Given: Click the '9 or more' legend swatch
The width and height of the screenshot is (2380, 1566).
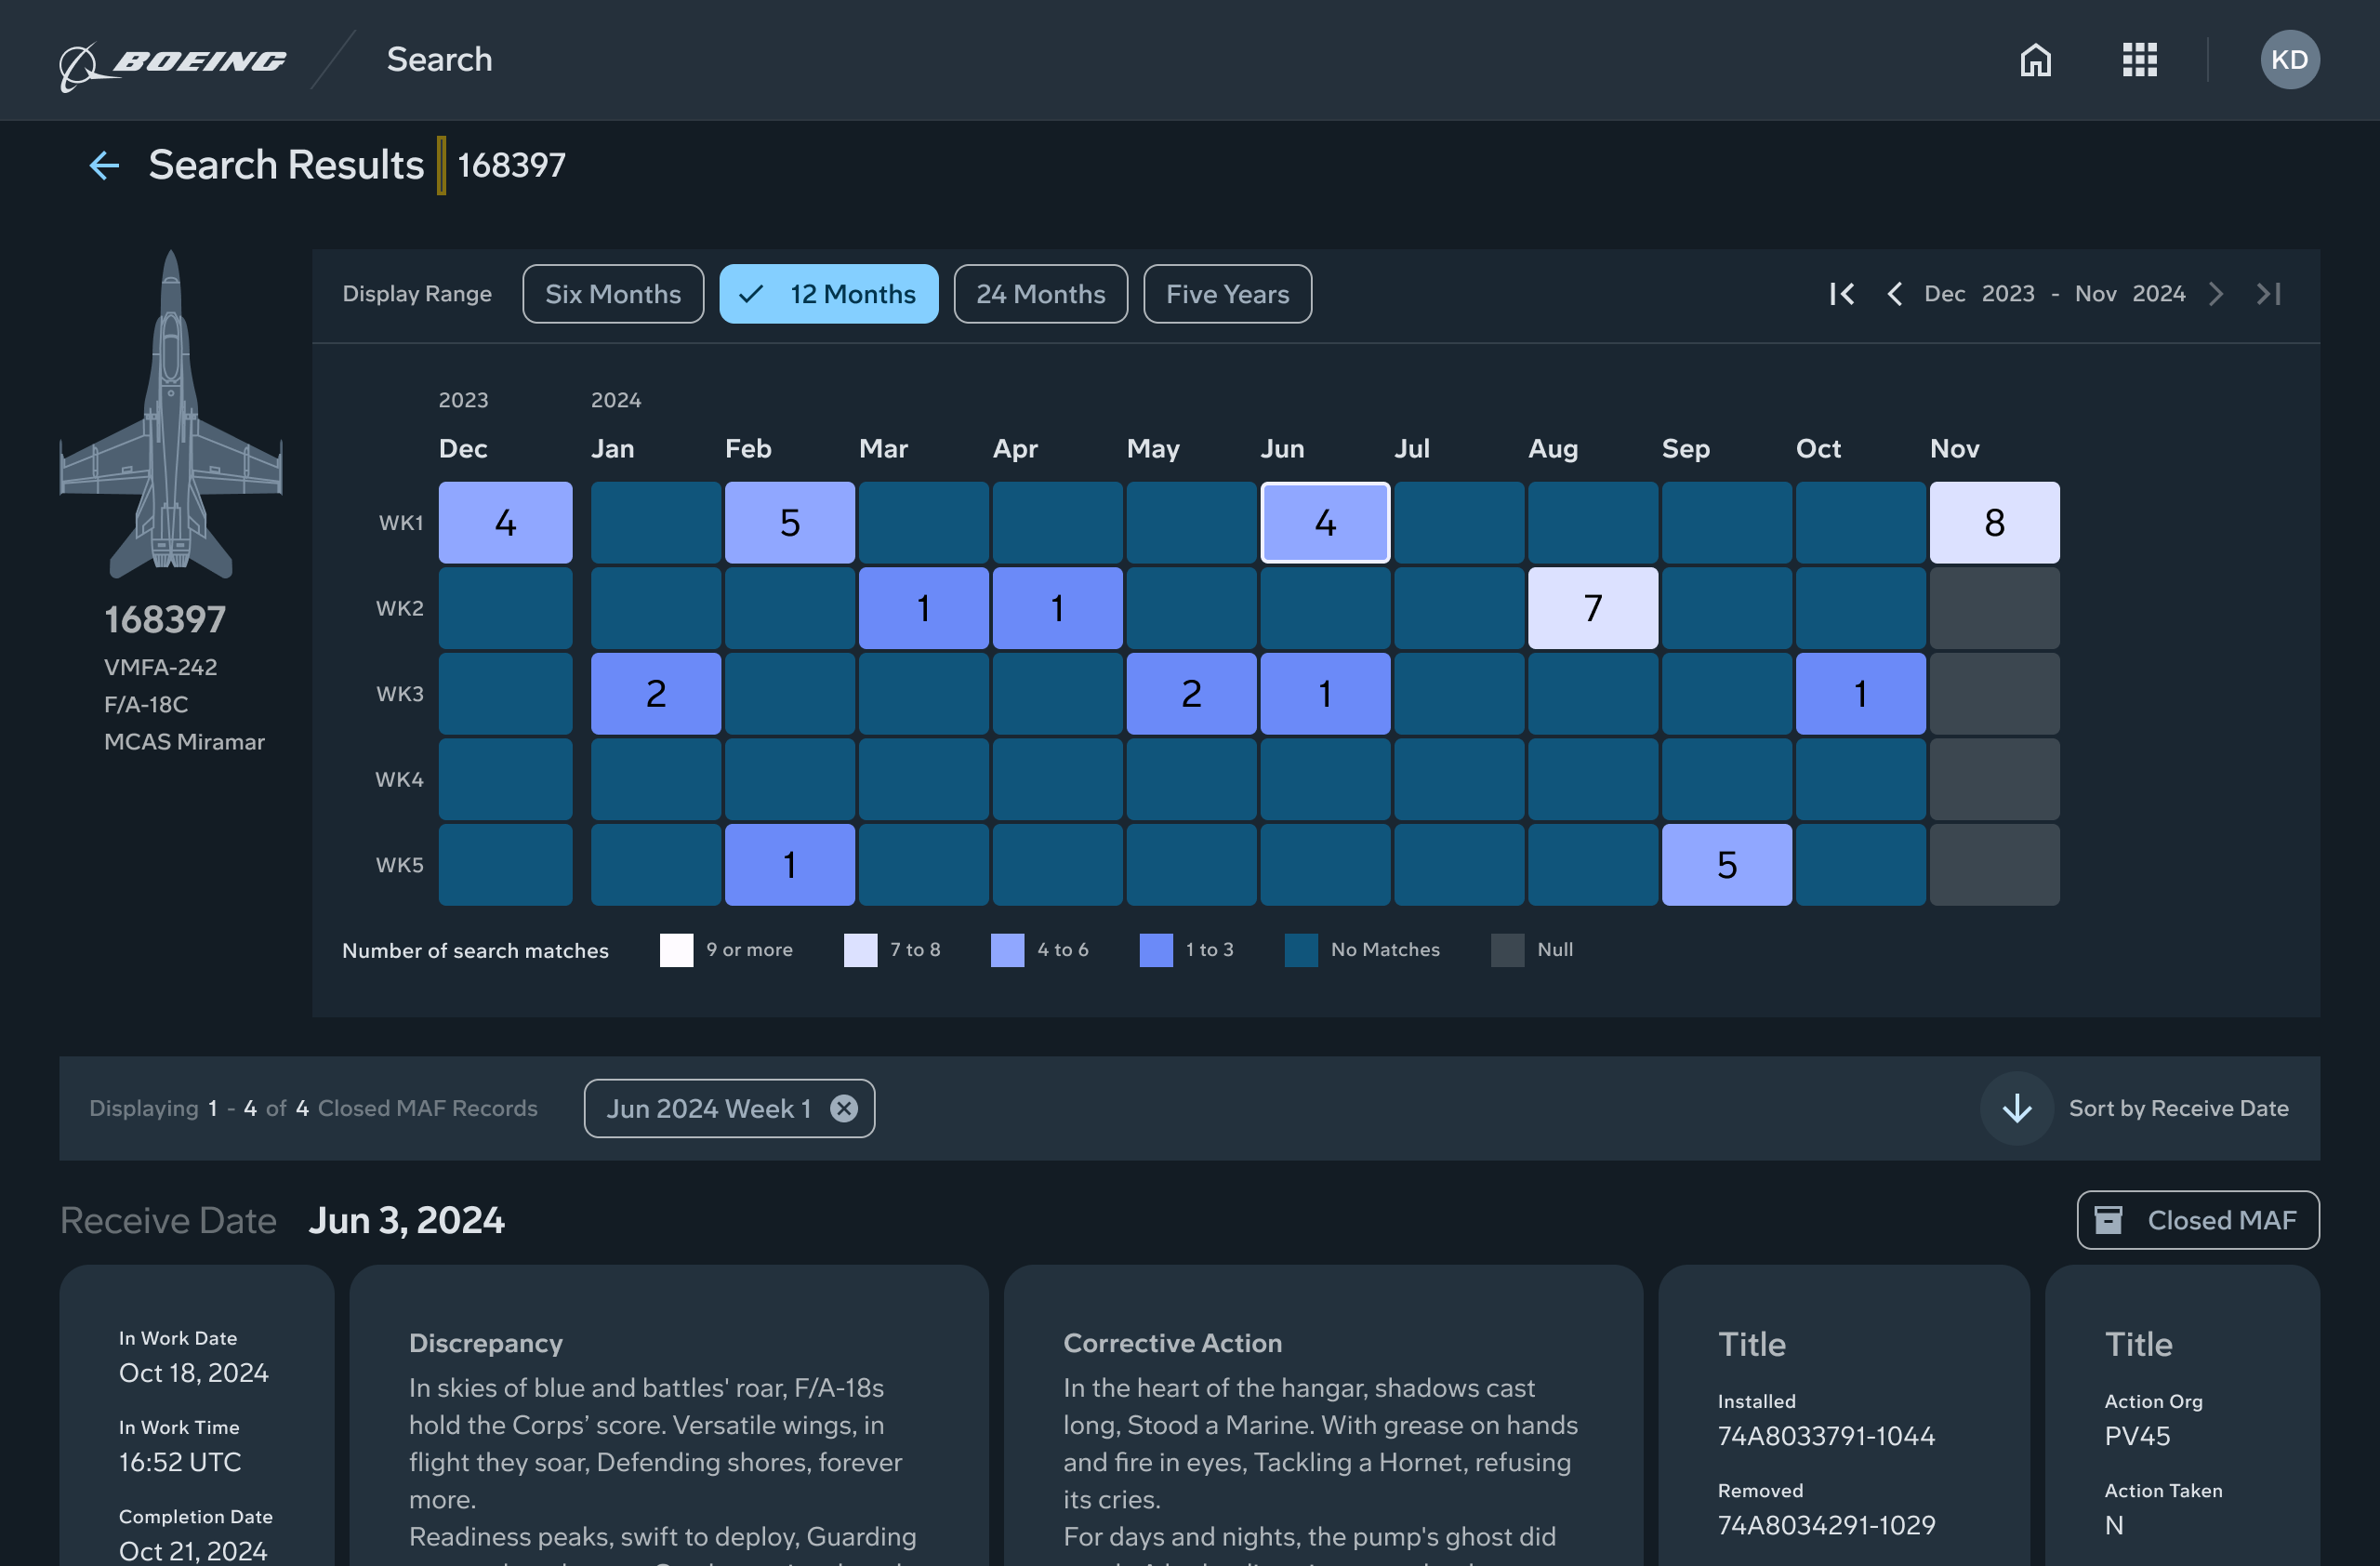Looking at the screenshot, I should [x=677, y=950].
